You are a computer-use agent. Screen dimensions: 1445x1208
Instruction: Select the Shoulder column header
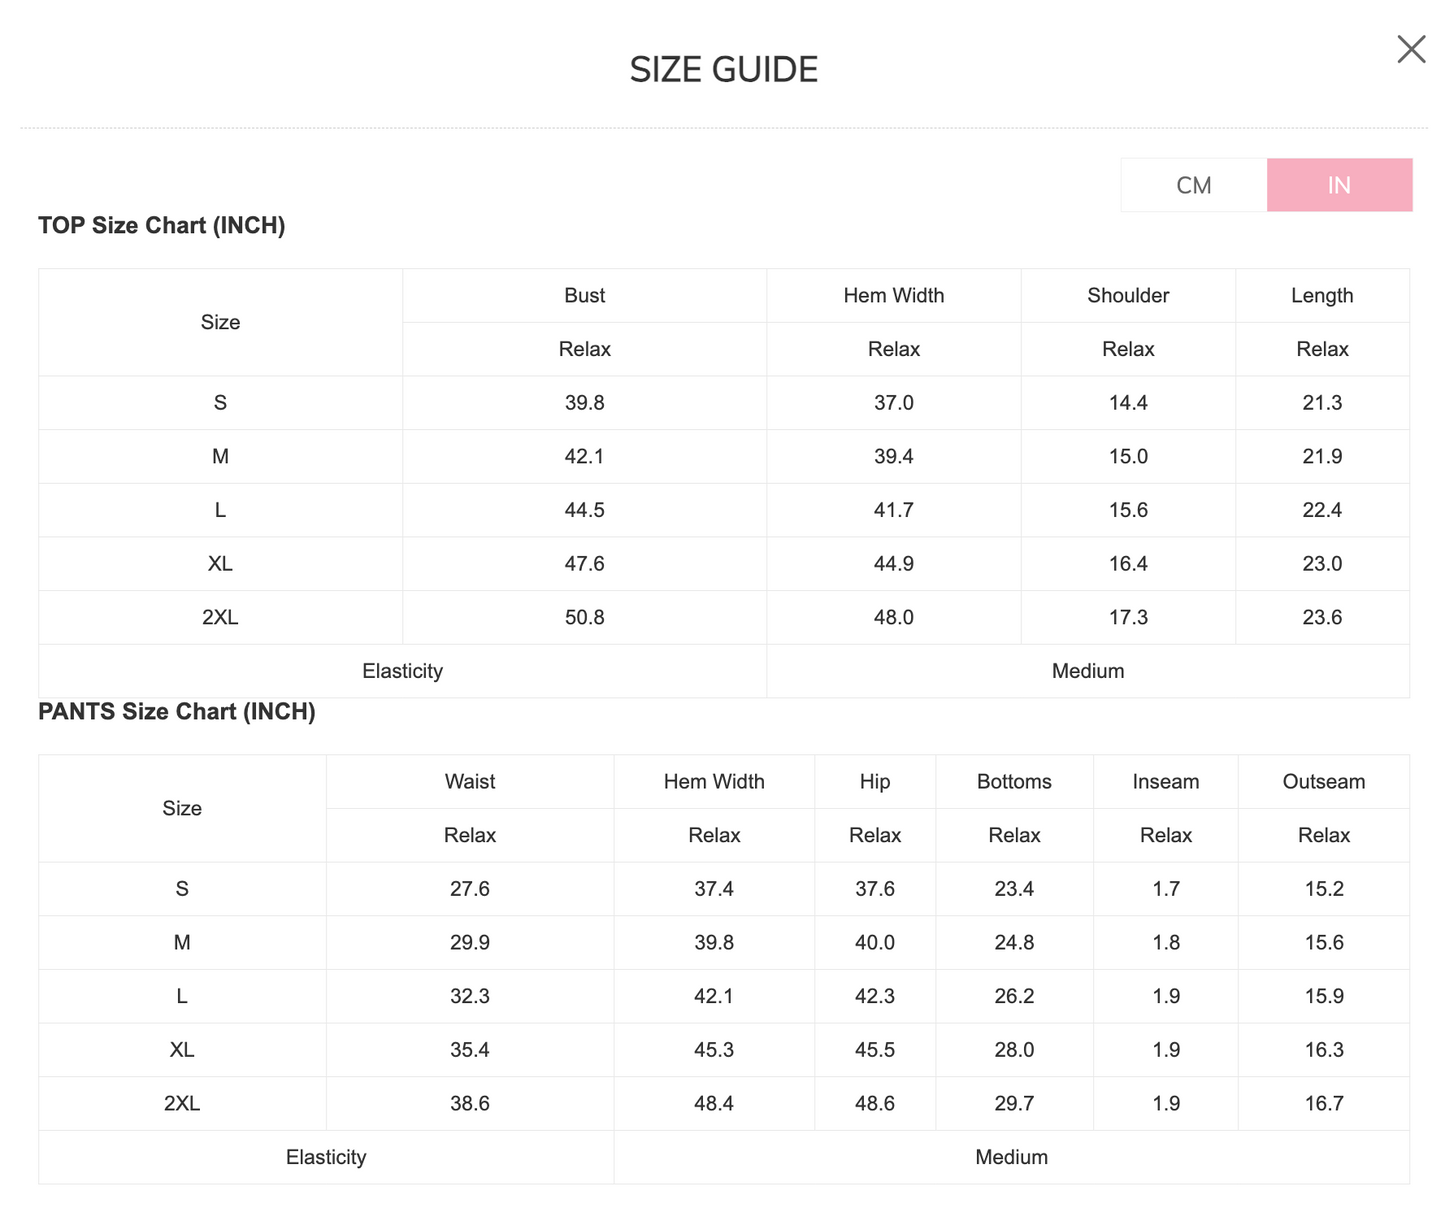coord(1128,296)
